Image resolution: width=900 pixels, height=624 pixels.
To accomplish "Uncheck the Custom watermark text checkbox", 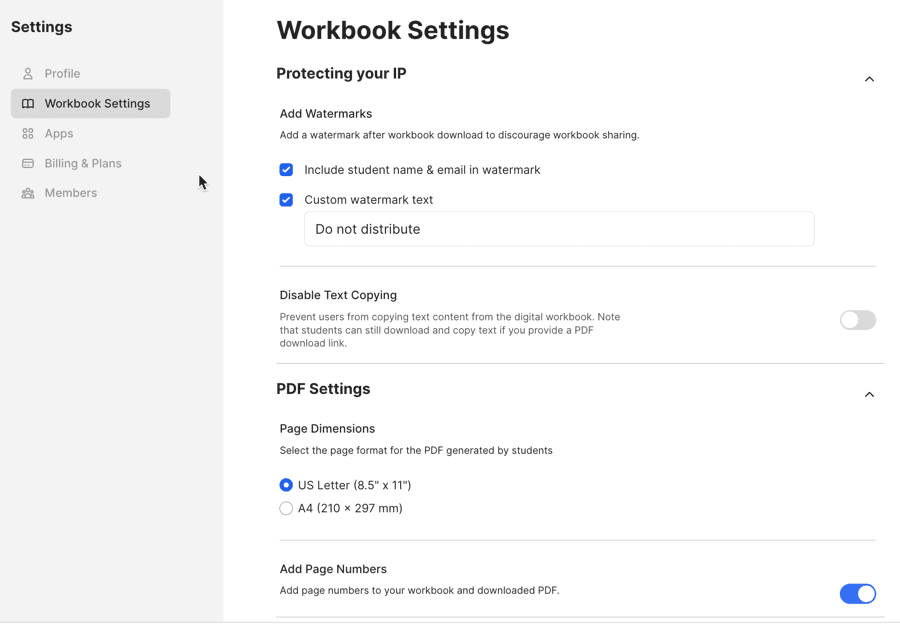I will (286, 200).
